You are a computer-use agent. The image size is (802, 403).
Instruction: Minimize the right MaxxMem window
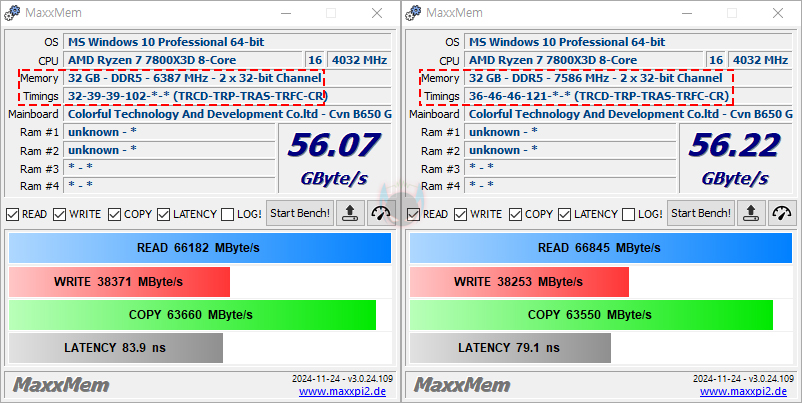point(686,13)
